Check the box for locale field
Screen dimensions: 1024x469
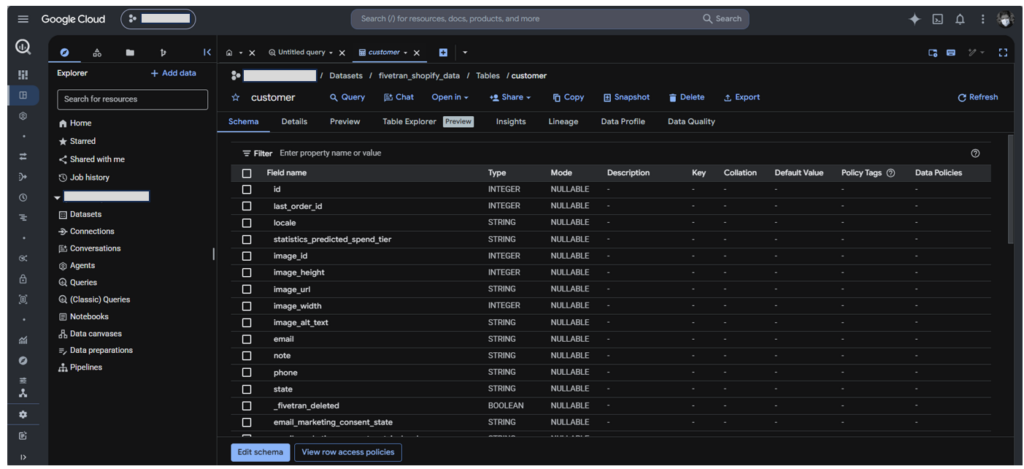tap(246, 223)
